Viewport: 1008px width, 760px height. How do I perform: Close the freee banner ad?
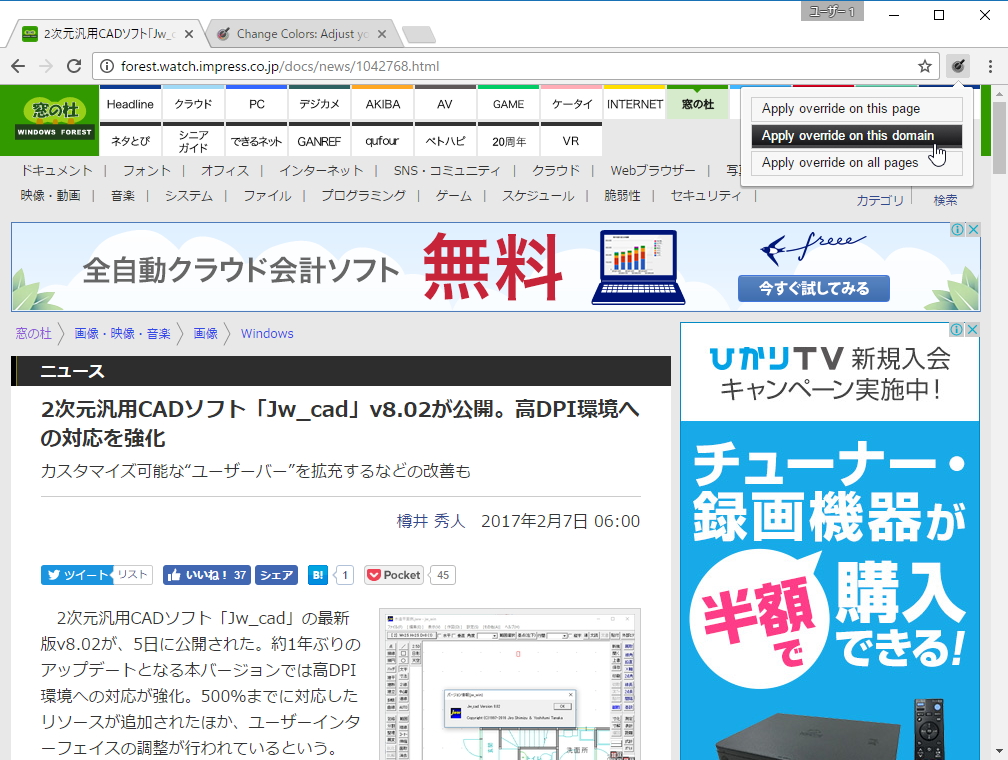point(973,229)
